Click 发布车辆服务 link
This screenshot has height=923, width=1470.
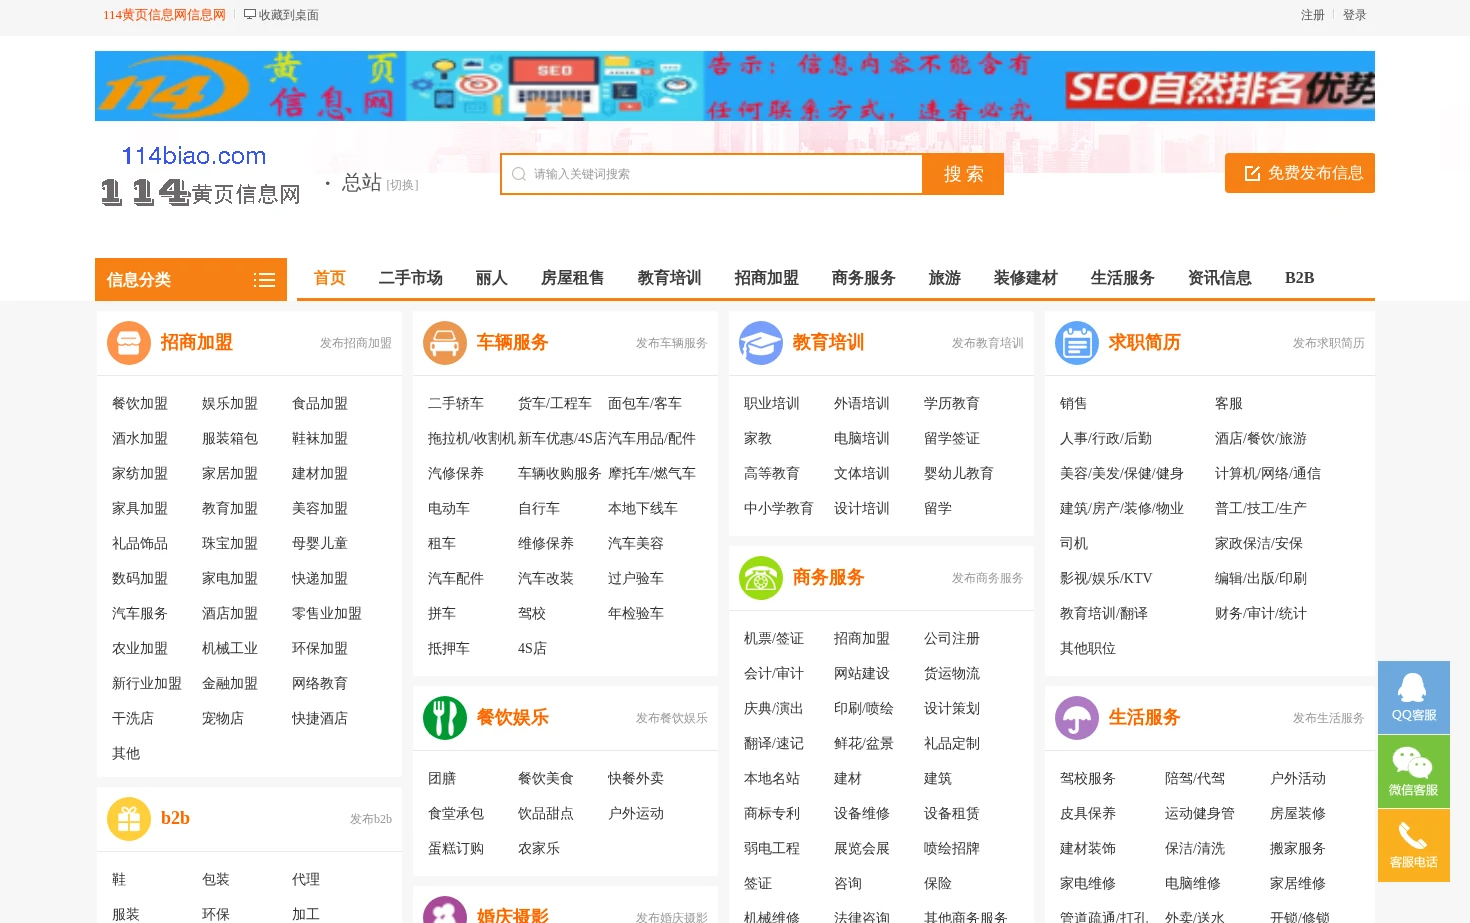tap(672, 343)
